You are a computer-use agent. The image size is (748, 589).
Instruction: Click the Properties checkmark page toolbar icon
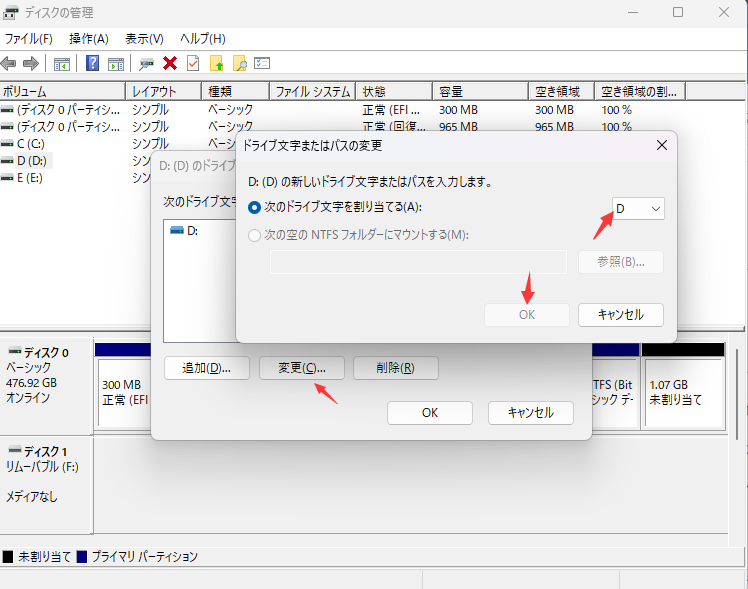coord(192,63)
